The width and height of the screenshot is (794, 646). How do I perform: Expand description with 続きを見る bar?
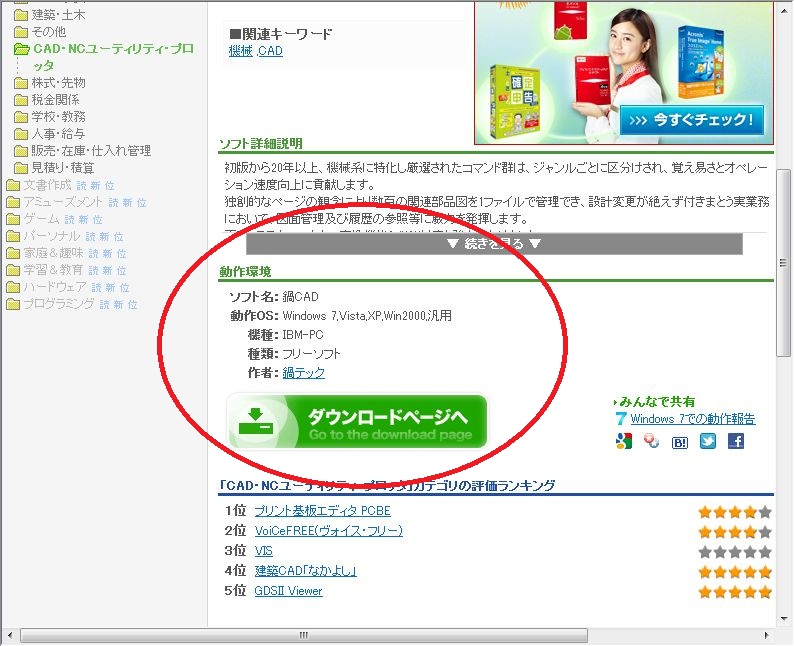tap(494, 244)
